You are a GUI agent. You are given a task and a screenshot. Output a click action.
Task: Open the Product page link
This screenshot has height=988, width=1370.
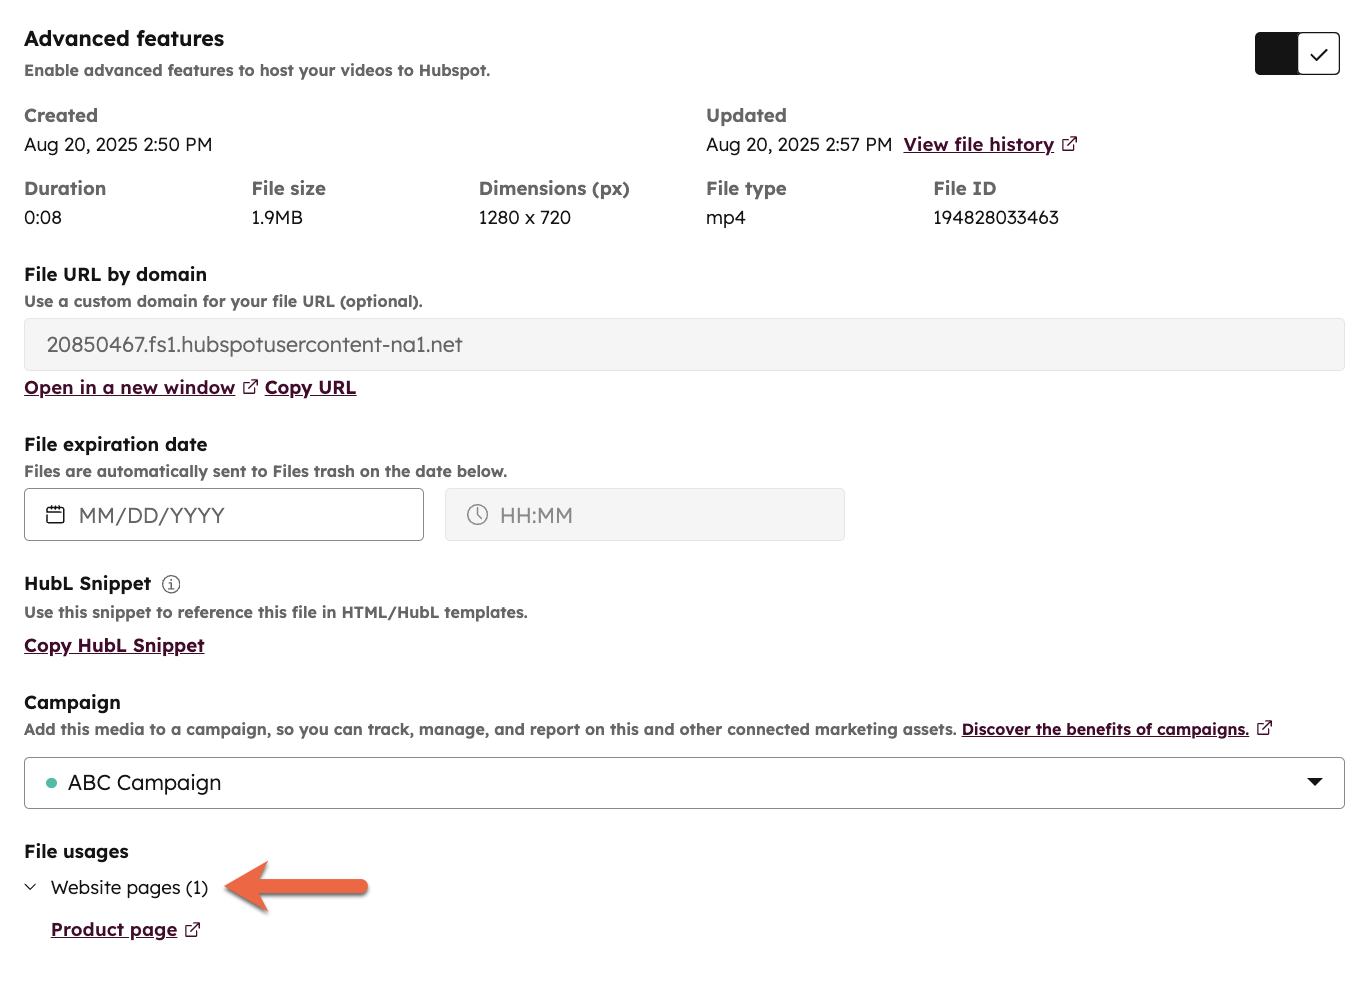pos(113,929)
